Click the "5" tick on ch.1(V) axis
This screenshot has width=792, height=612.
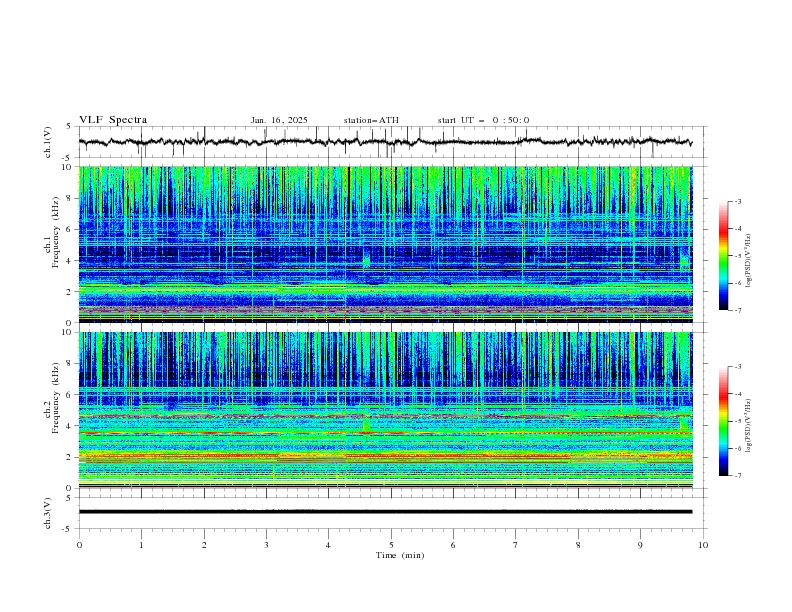(x=69, y=127)
